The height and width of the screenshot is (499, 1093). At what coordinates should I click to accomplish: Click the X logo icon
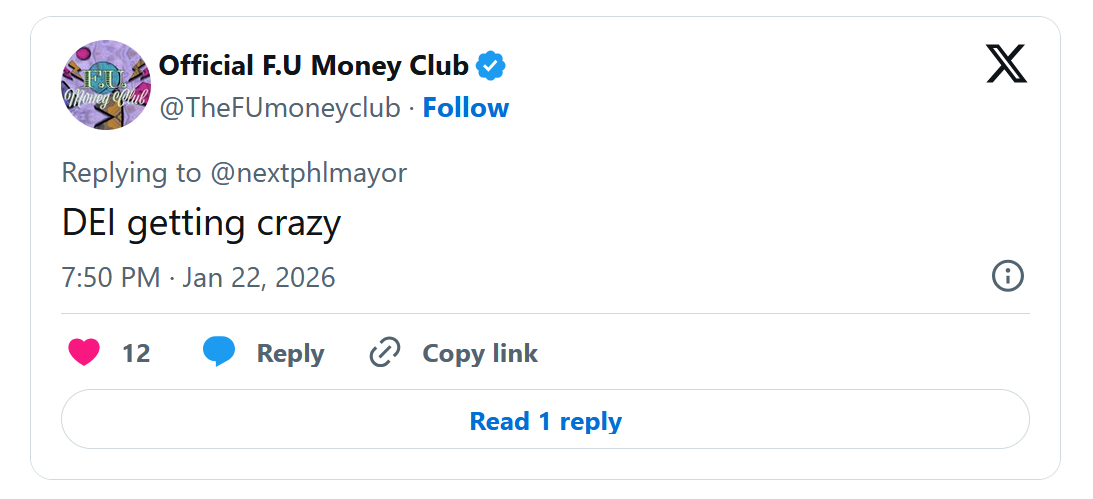coord(1006,65)
